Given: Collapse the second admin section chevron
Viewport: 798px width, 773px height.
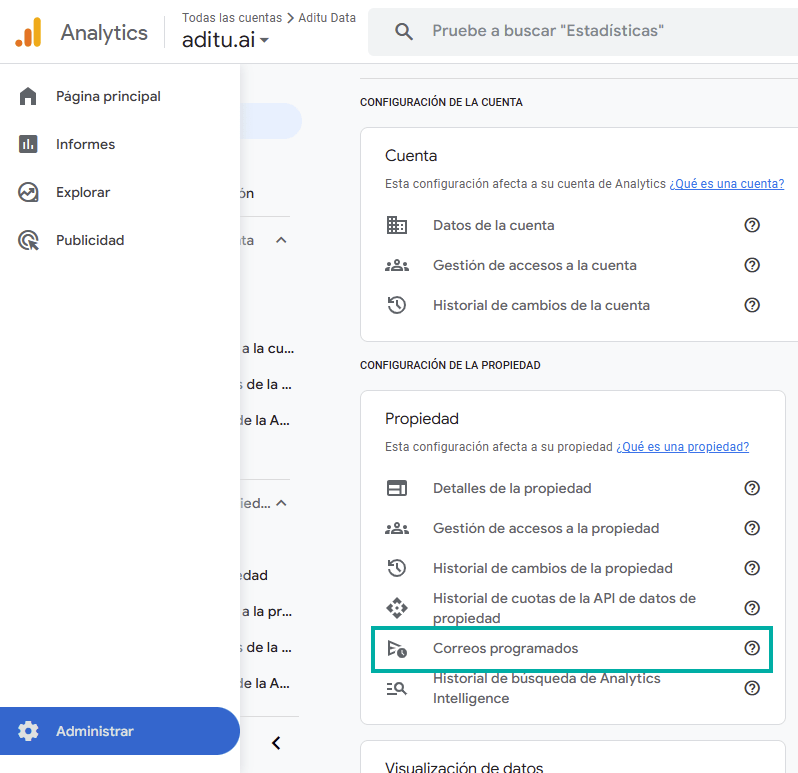Looking at the screenshot, I should [x=281, y=503].
